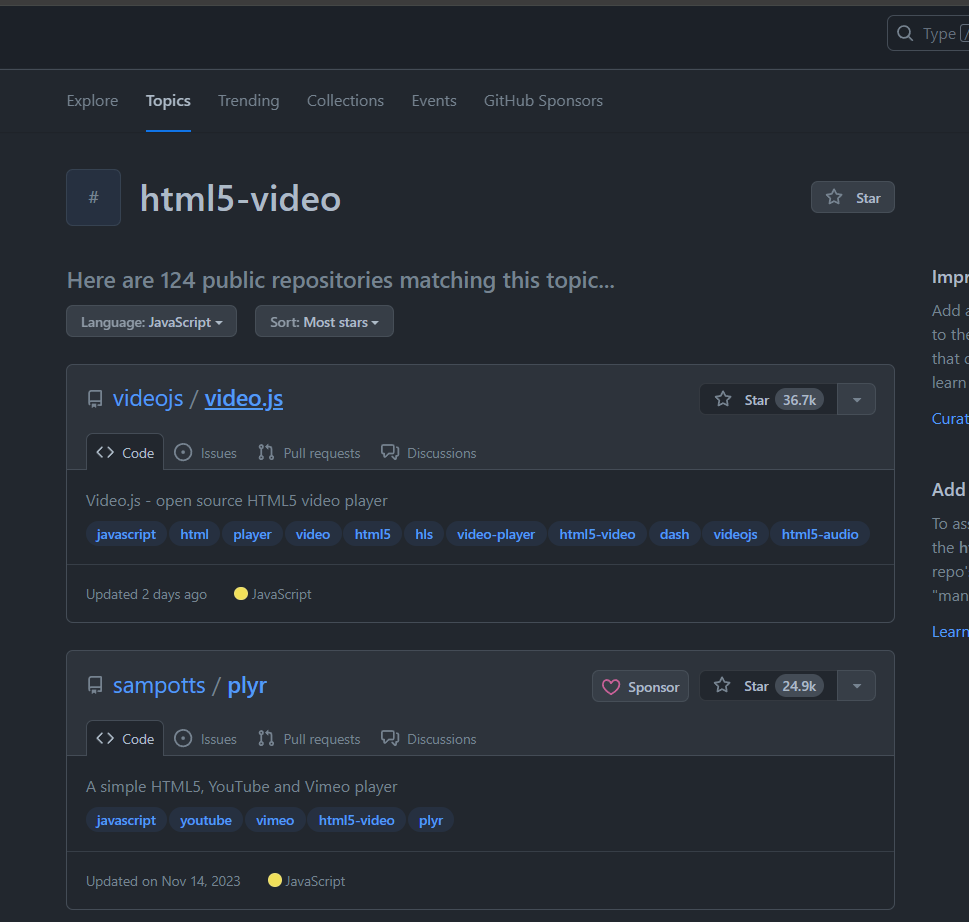The width and height of the screenshot is (969, 922).
Task: Click the vimeo topic tag
Action: click(x=275, y=820)
